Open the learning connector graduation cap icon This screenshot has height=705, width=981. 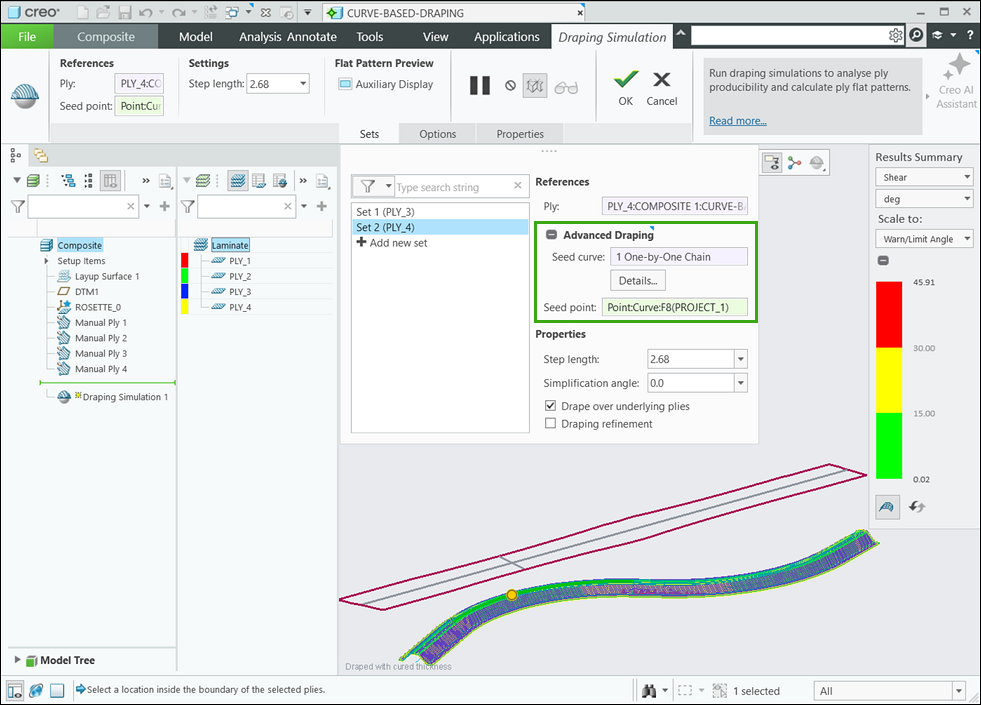pos(937,36)
